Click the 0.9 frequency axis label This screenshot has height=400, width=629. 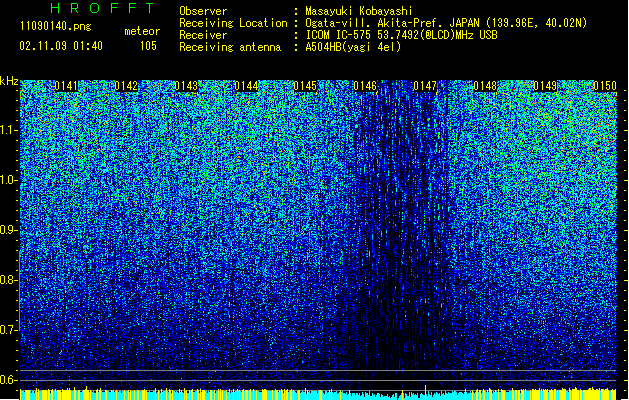point(9,230)
